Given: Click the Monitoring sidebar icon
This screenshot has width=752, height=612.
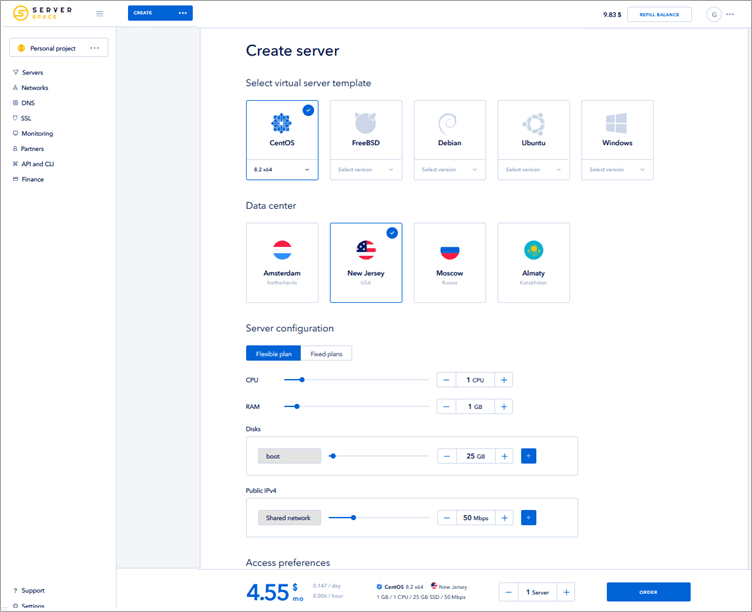Looking at the screenshot, I should point(15,133).
